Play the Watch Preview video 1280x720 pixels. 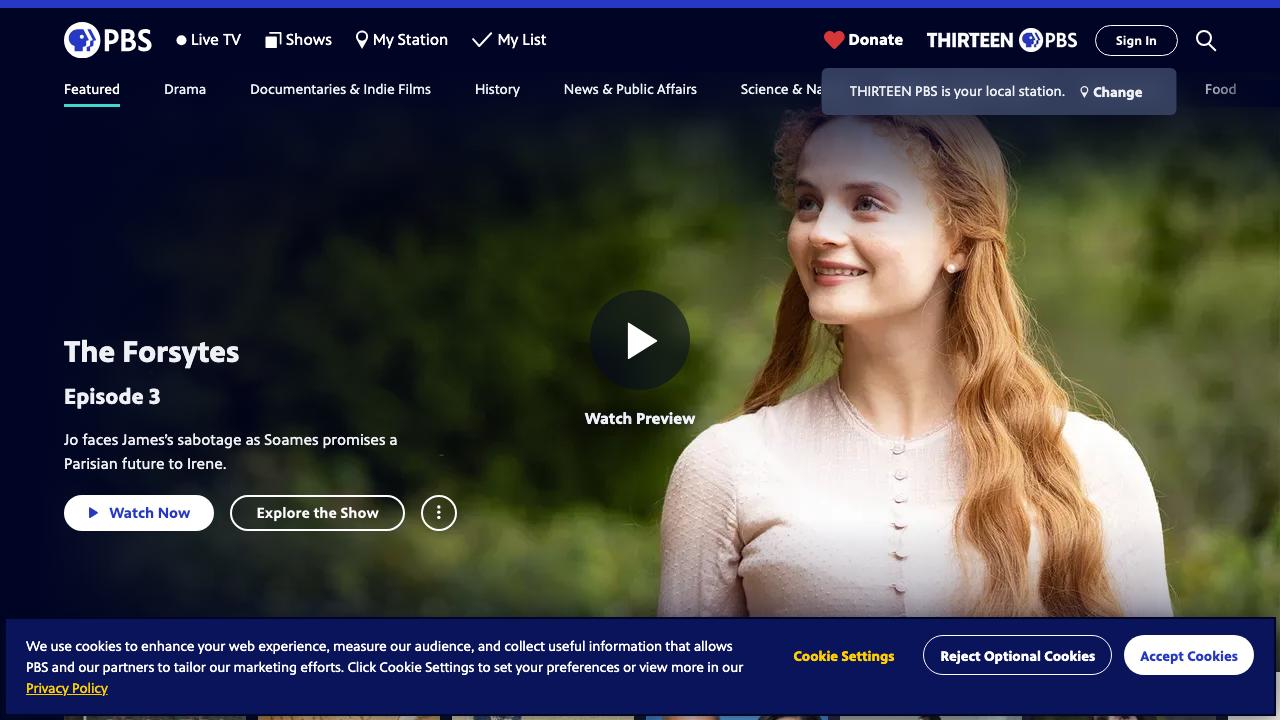(x=640, y=340)
